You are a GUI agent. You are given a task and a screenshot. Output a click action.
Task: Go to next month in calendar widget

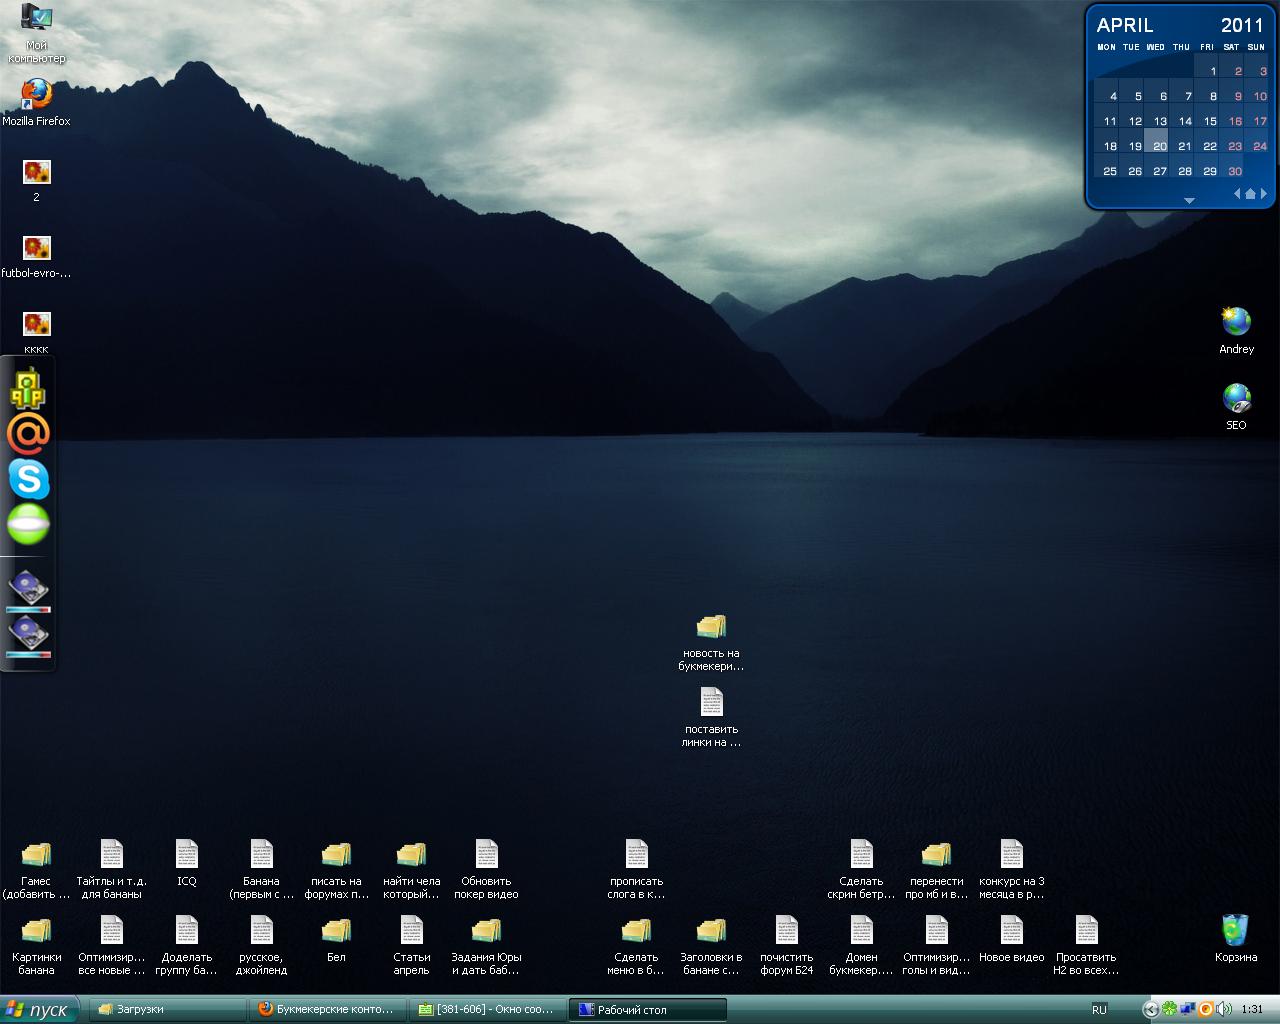click(x=1264, y=193)
